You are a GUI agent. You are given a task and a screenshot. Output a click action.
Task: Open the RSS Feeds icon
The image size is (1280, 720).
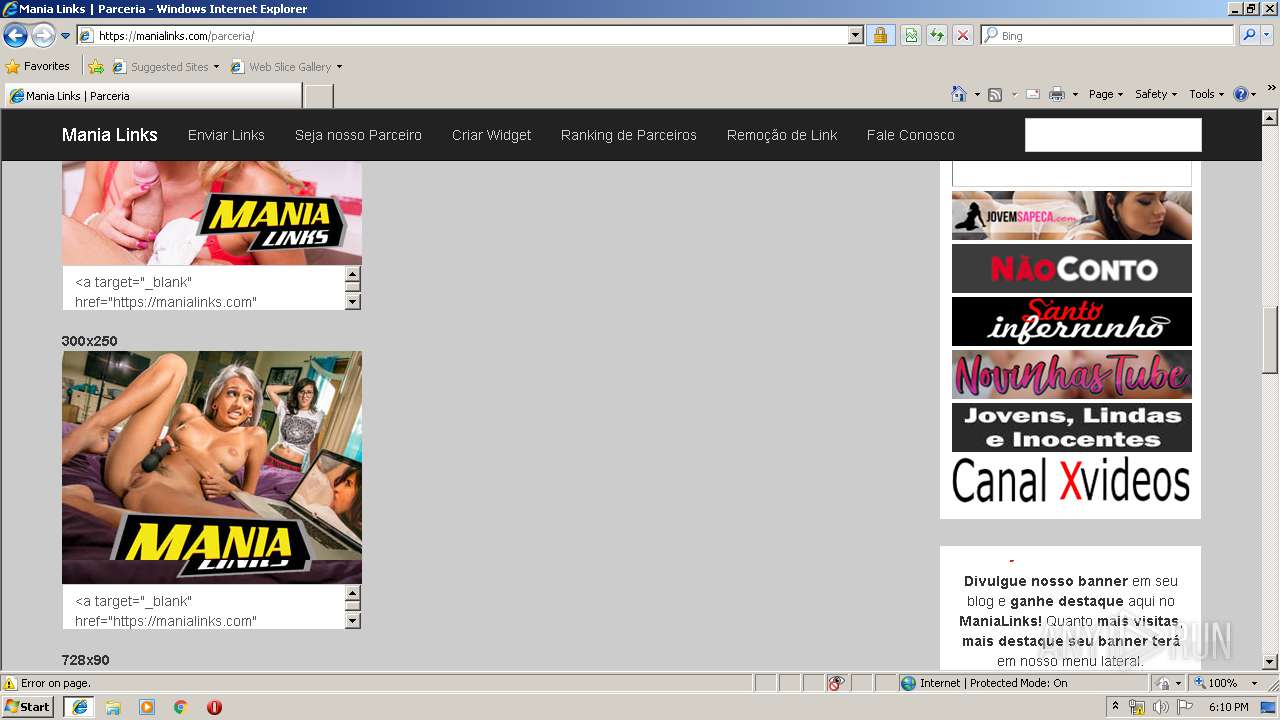click(995, 94)
